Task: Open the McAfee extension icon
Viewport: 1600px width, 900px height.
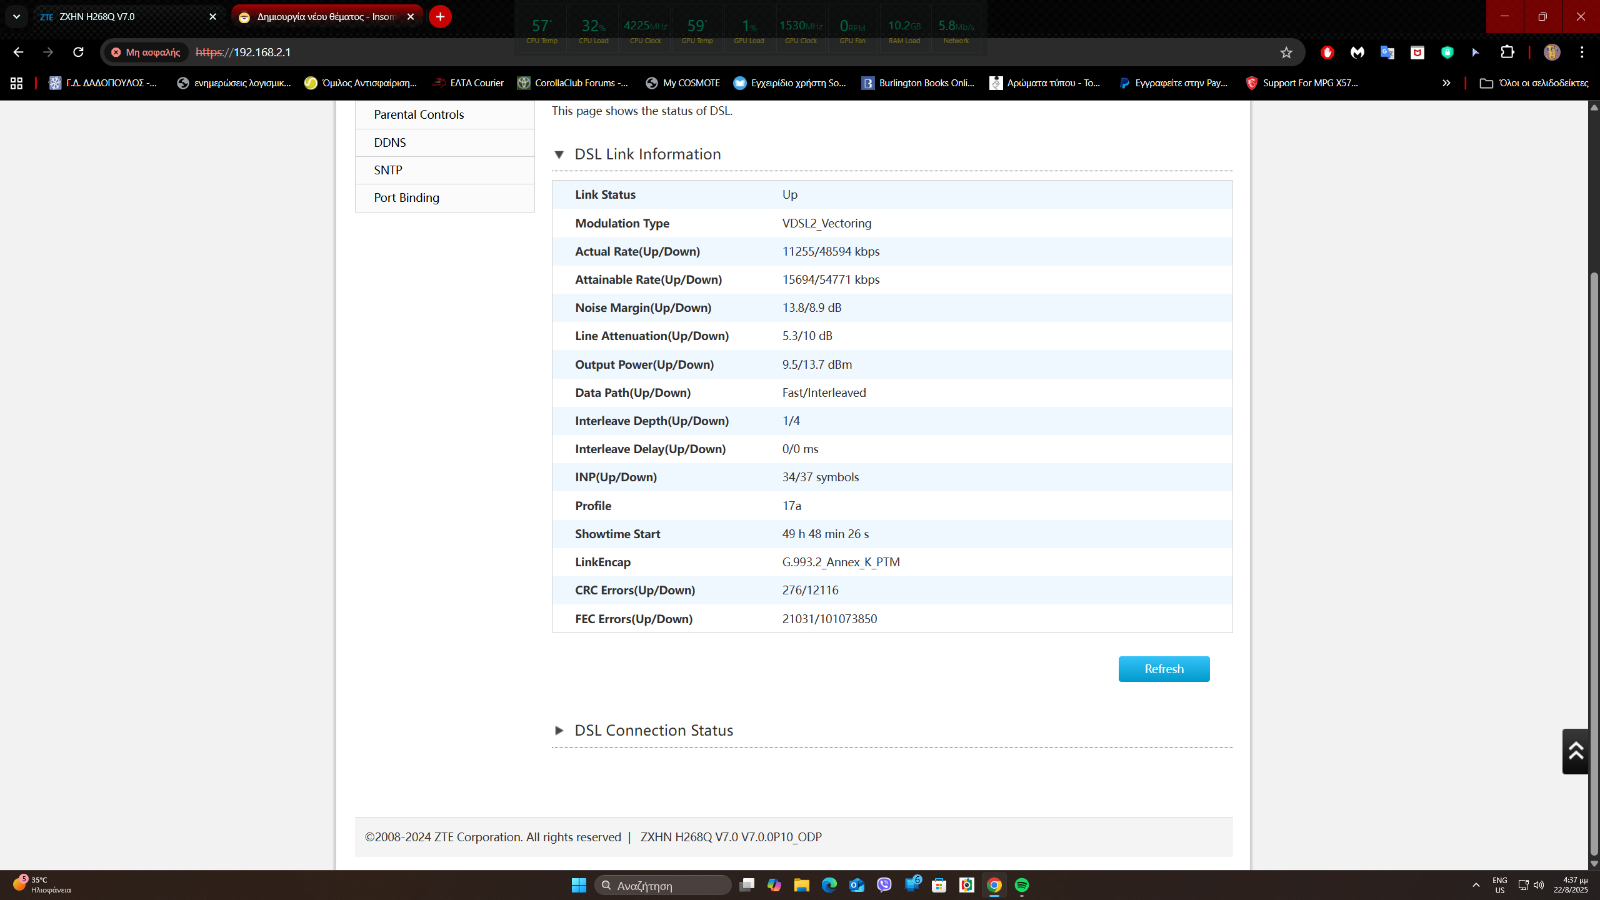Action: (1417, 52)
